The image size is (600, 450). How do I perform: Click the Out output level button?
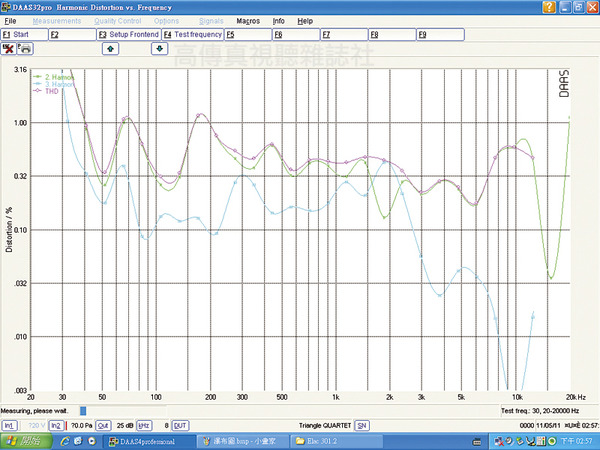(103, 426)
